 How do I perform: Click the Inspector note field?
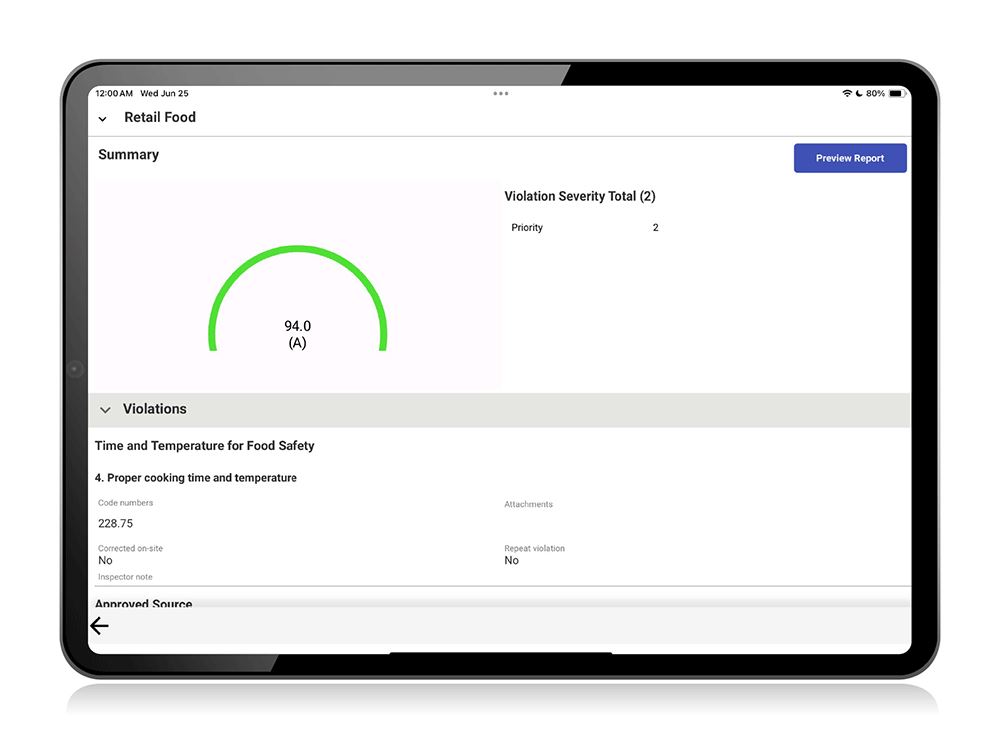click(x=125, y=577)
